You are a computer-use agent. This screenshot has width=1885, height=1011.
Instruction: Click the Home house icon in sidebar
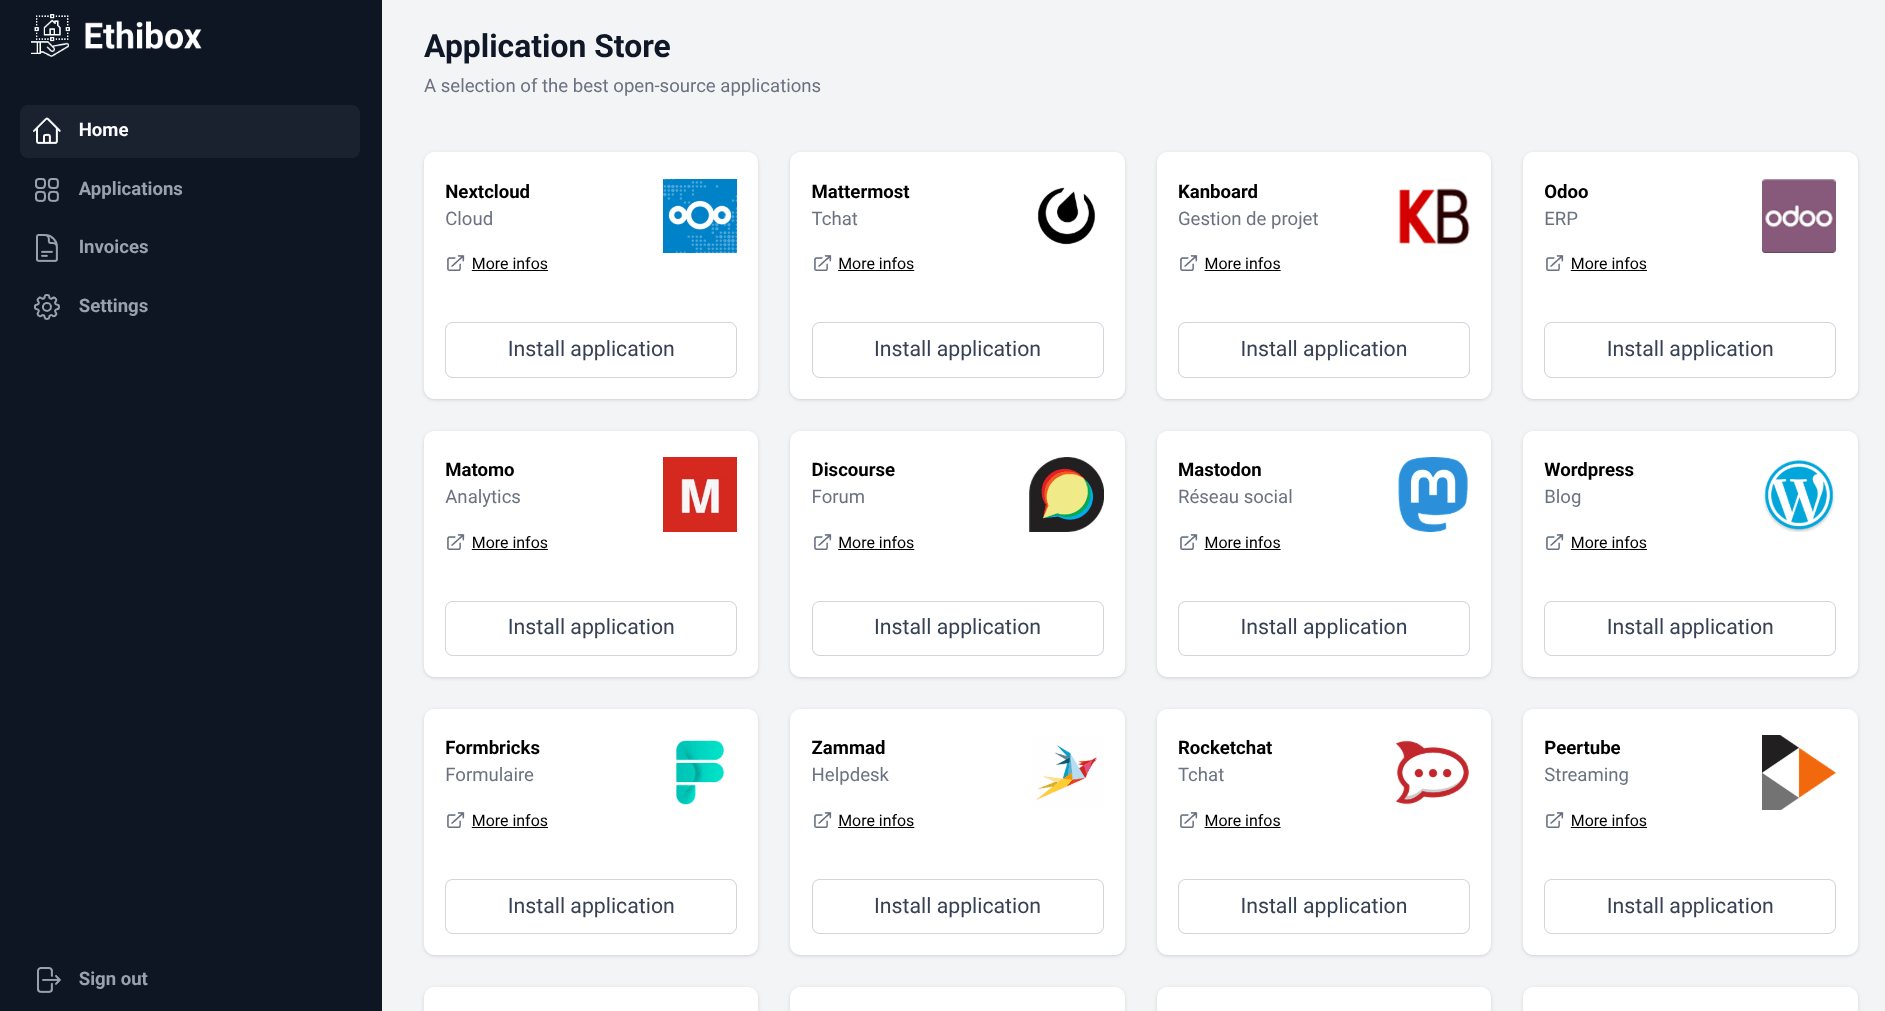tap(47, 131)
